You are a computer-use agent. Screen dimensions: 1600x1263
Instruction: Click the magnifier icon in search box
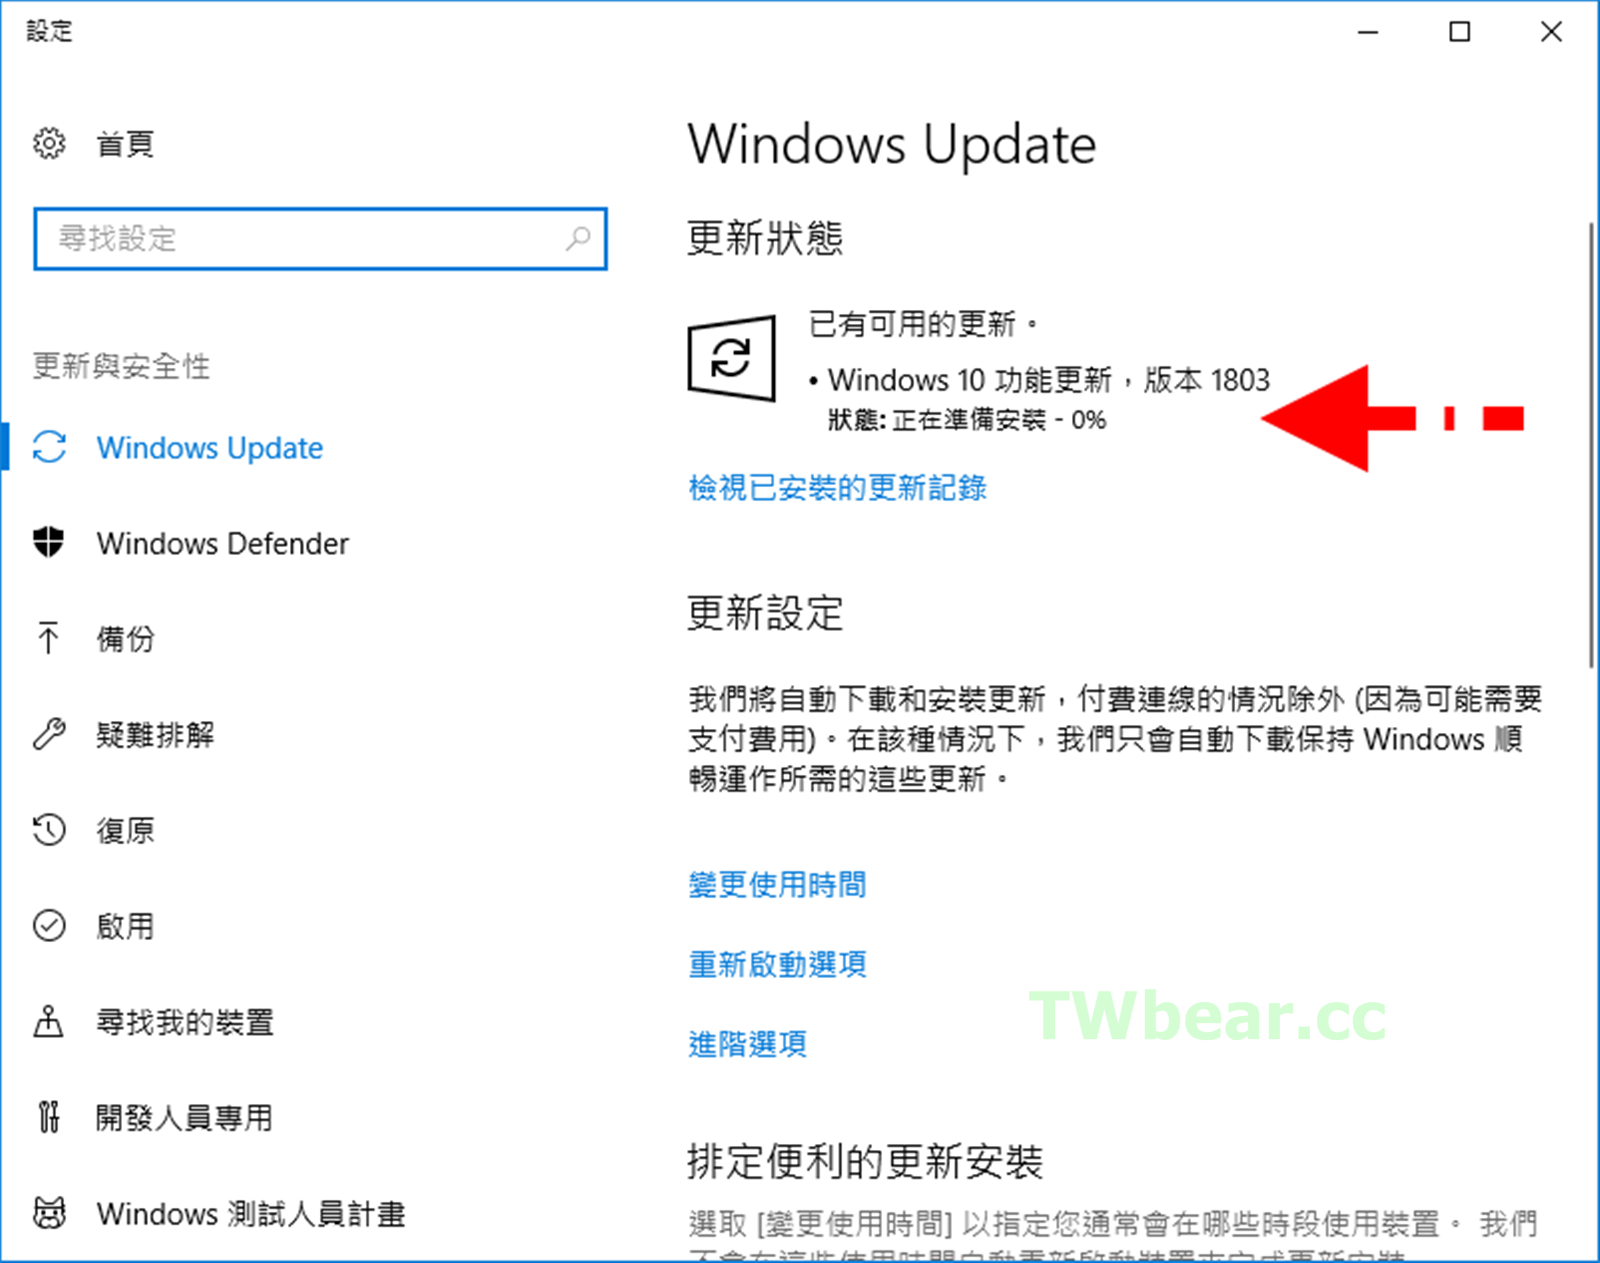coord(578,238)
